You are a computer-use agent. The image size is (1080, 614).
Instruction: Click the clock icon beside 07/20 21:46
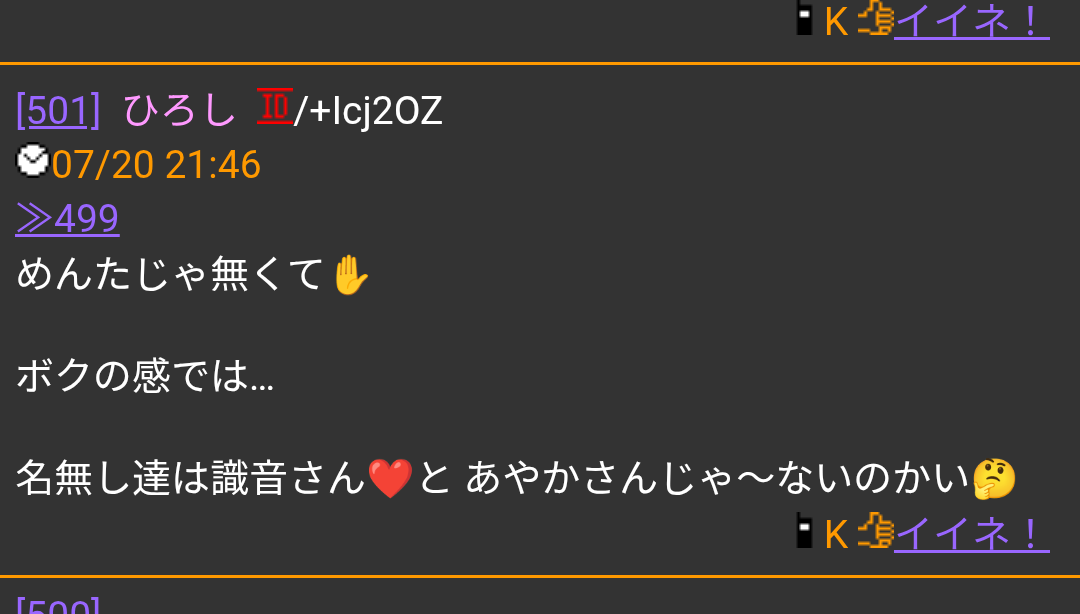[x=32, y=161]
